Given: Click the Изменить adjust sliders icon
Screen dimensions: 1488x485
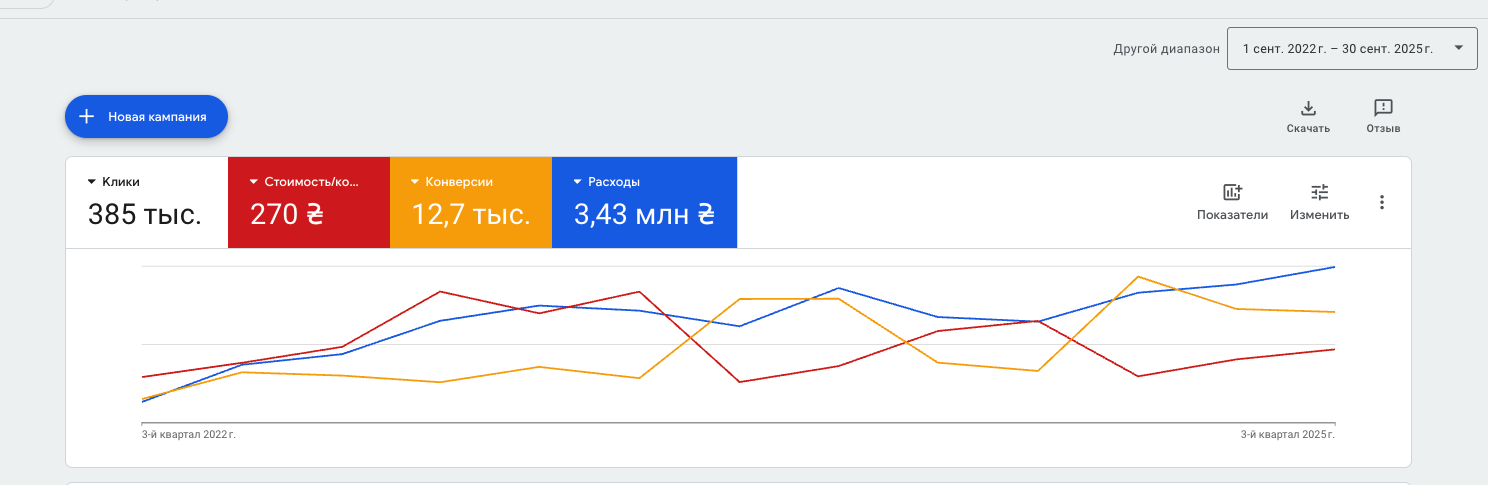Looking at the screenshot, I should [1319, 193].
